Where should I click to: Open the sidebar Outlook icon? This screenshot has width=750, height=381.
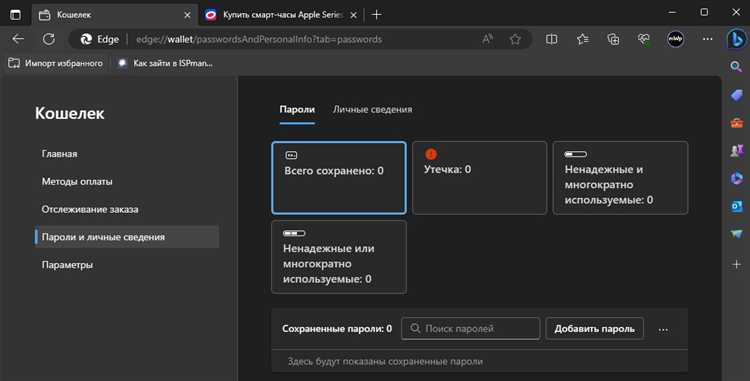pos(737,207)
